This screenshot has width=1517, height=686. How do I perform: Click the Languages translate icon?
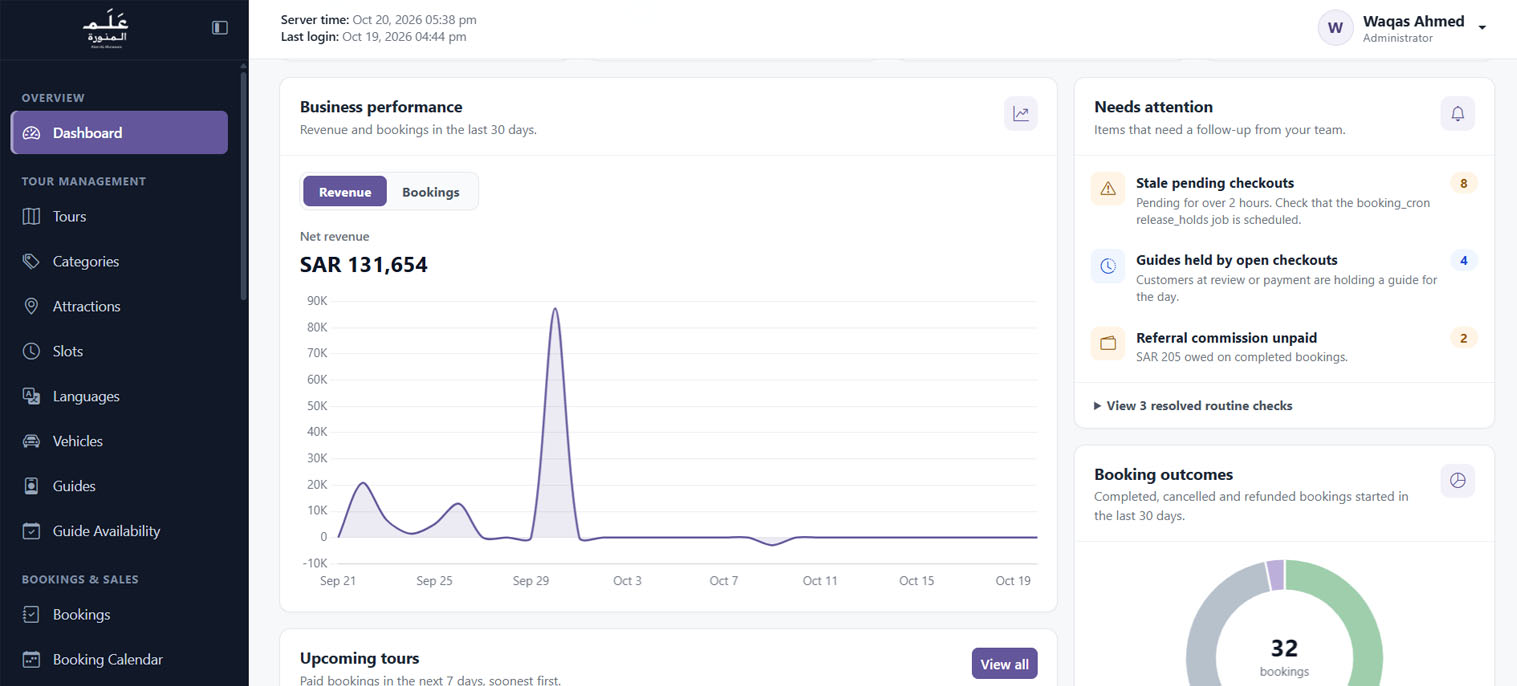(x=31, y=396)
